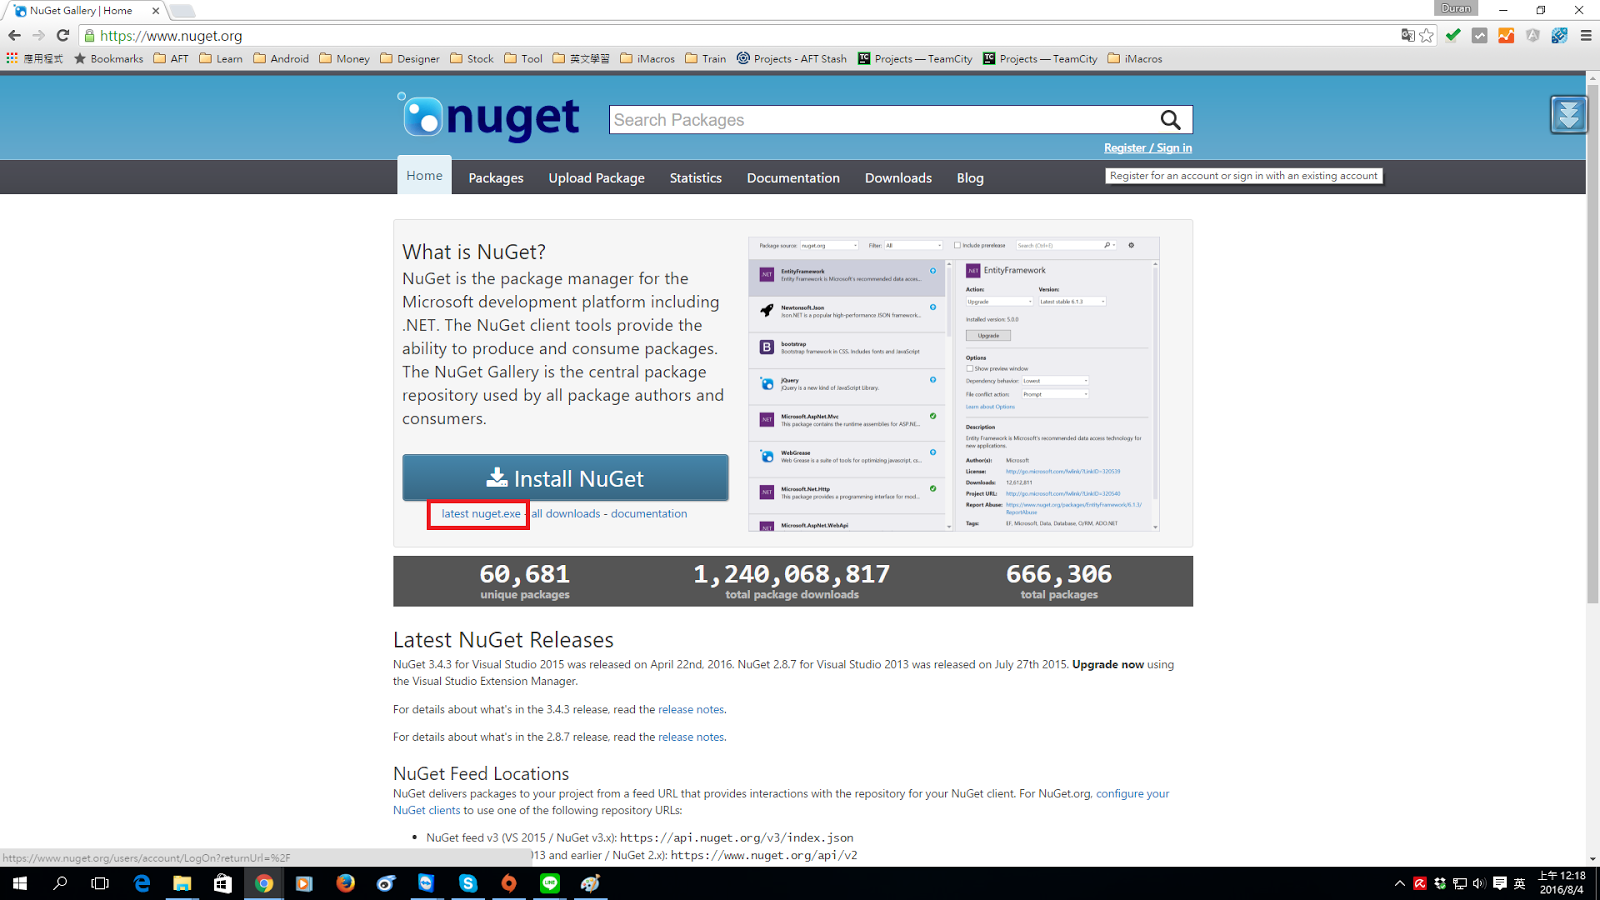
Task: Open LINE from the taskbar
Action: click(550, 883)
